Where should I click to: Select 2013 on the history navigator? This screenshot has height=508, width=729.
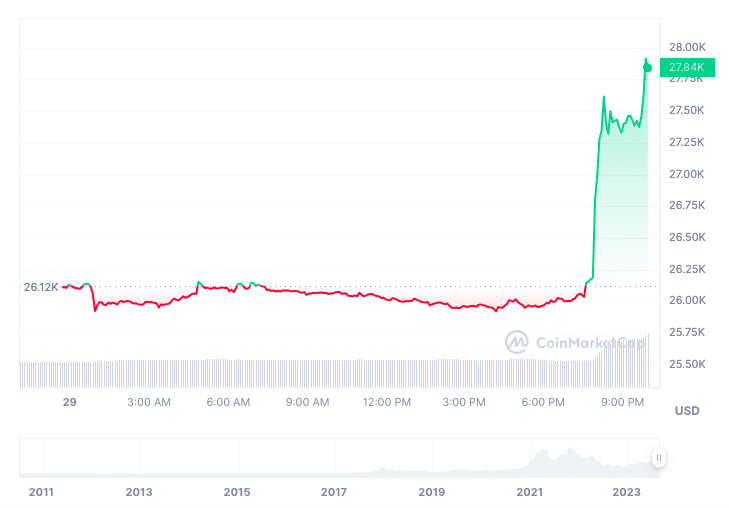139,492
